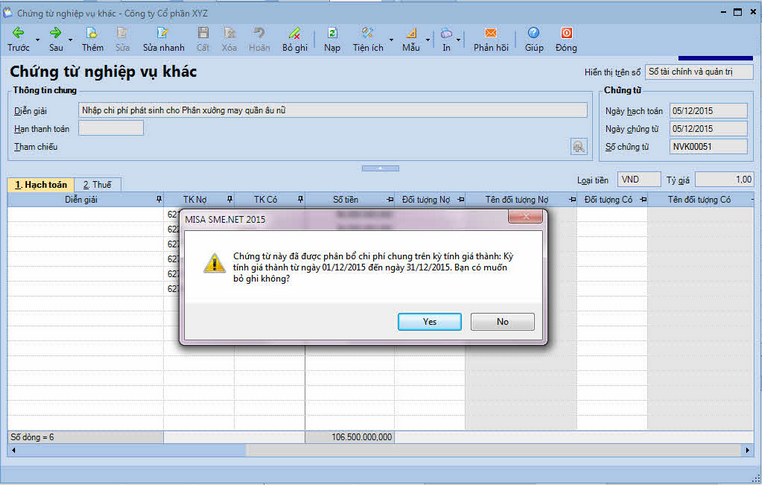Viewport: 762px width, 485px height.
Task: Reload data with Nạp
Action: coord(332,39)
